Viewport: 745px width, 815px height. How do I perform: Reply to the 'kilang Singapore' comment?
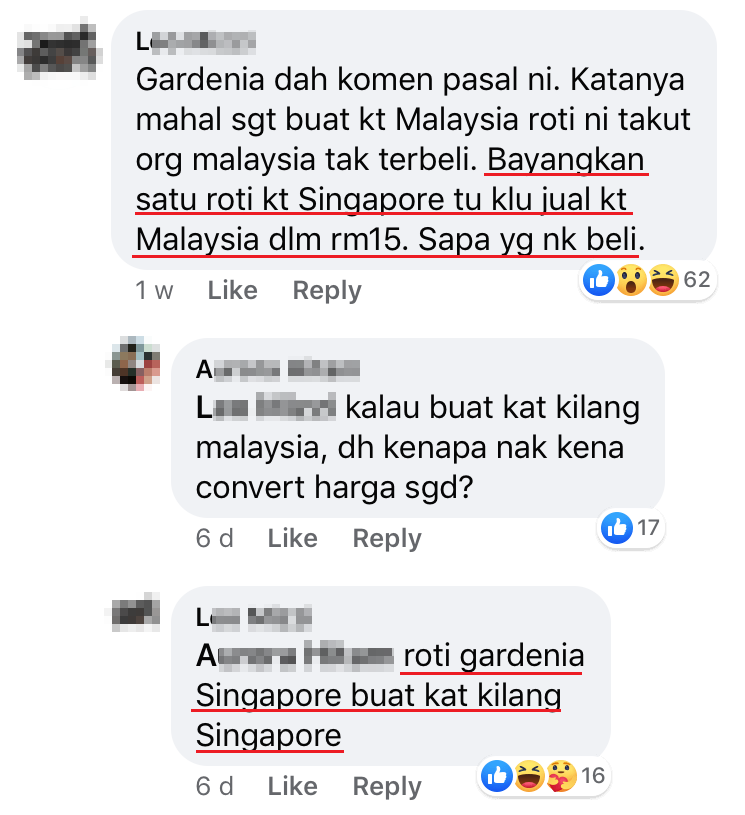click(387, 786)
